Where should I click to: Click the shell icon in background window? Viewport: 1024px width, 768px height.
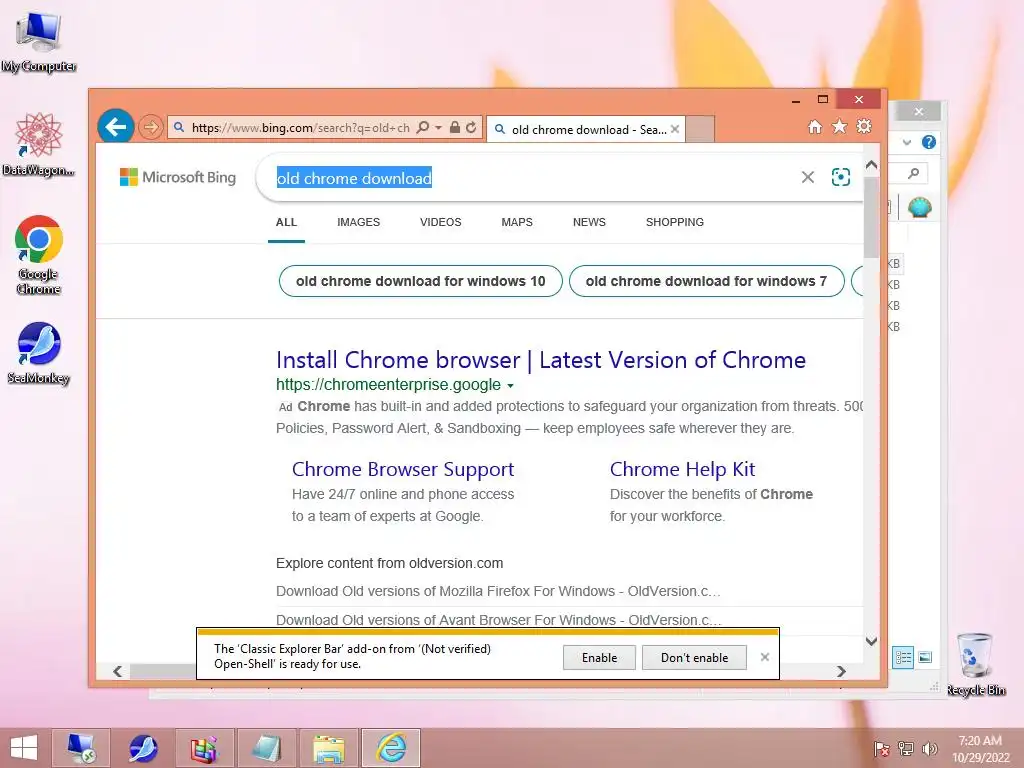919,208
